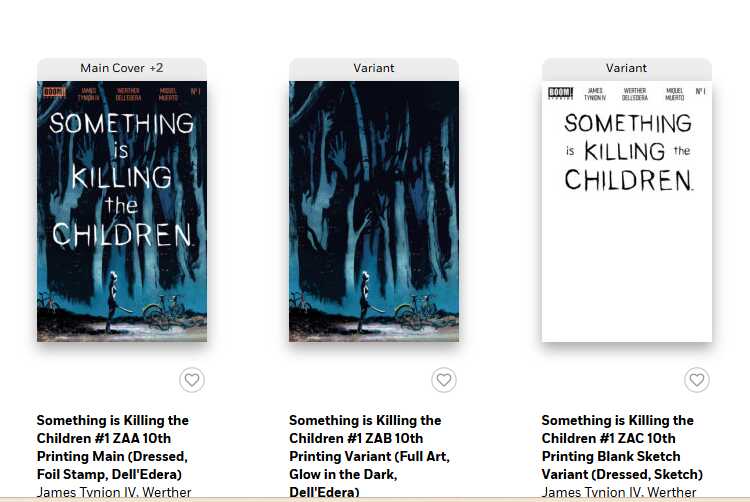Open ZAC Blank Sketch Variant title link

tap(622, 447)
